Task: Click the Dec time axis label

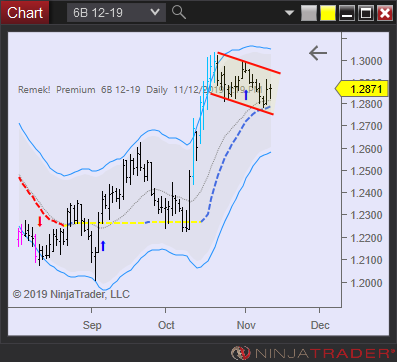Action: pyautogui.click(x=320, y=325)
